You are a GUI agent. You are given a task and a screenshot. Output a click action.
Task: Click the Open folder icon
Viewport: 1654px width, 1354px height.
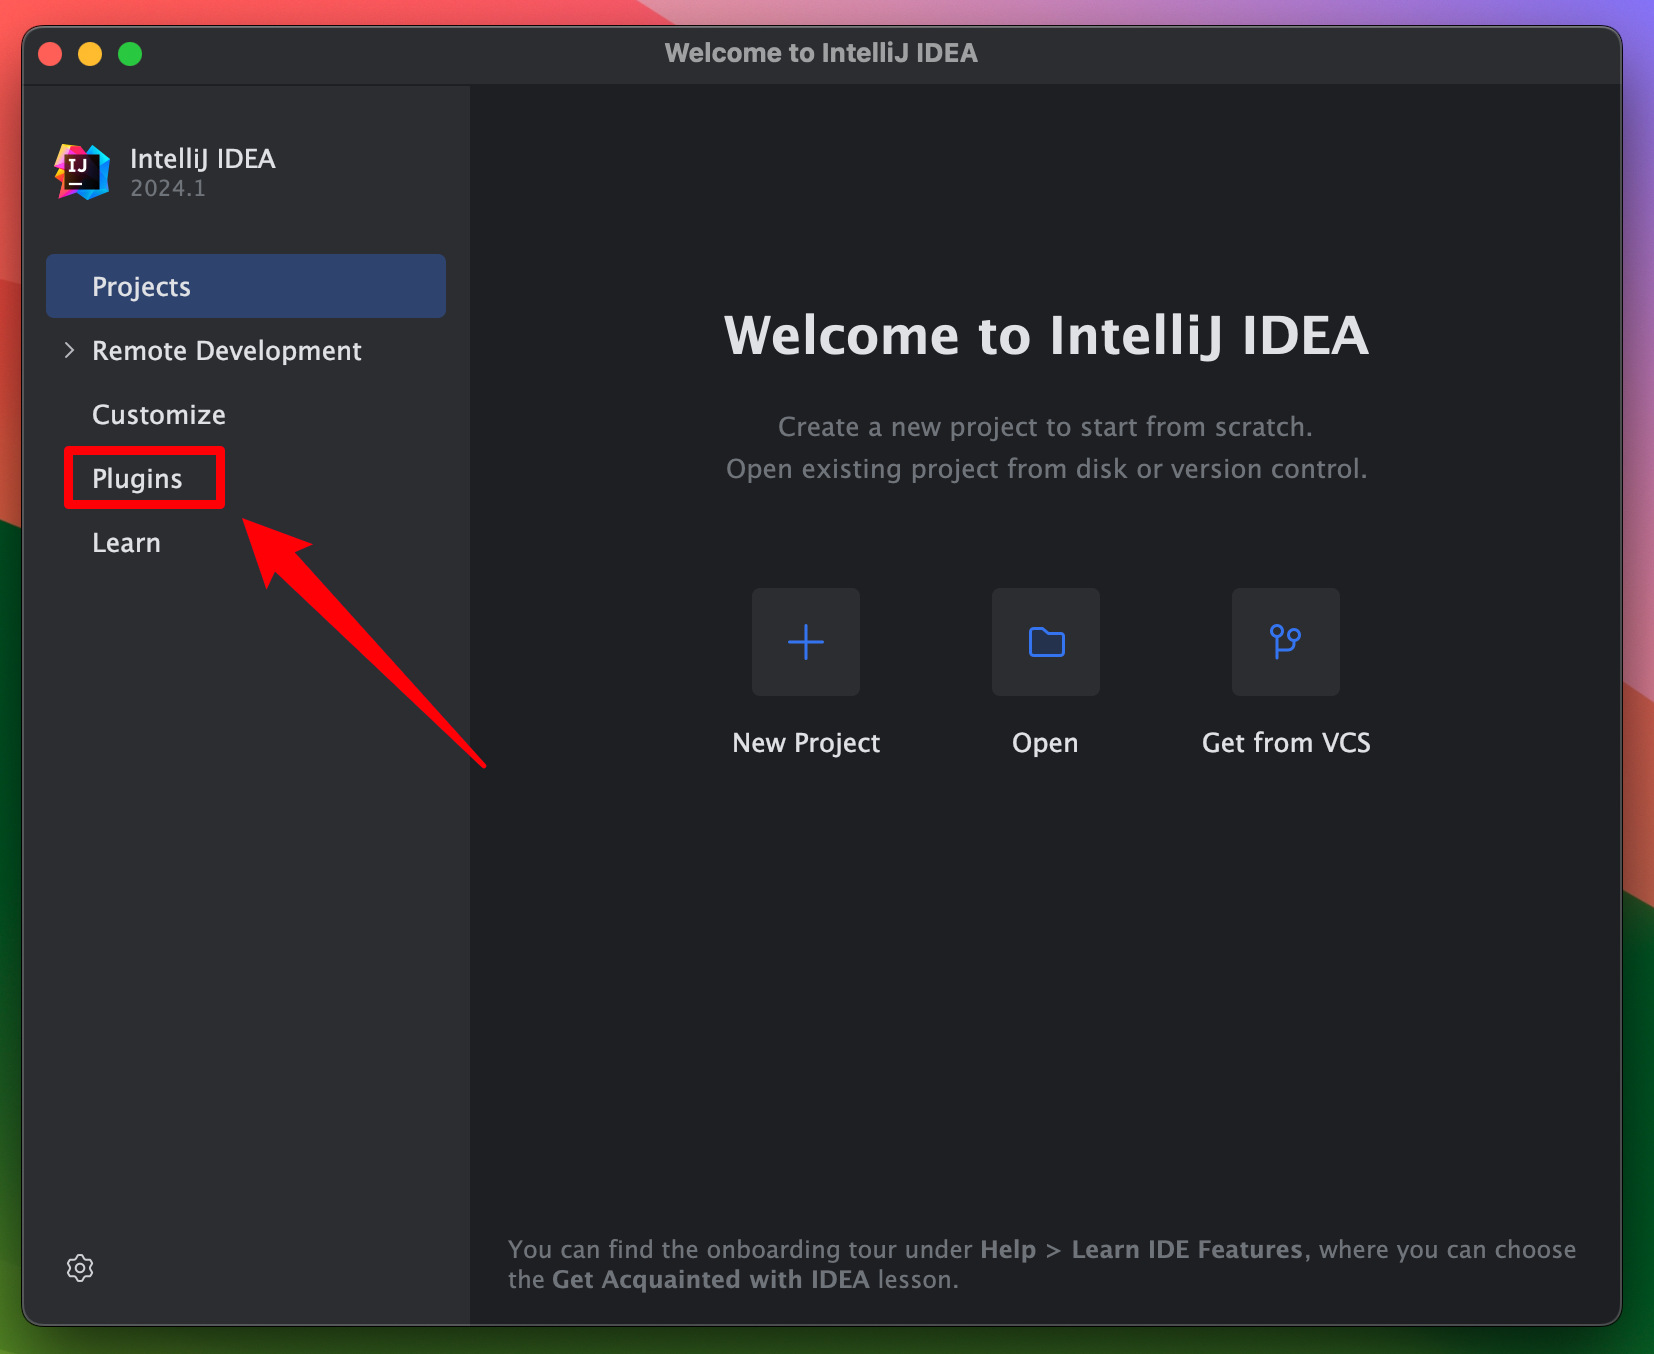click(x=1046, y=642)
